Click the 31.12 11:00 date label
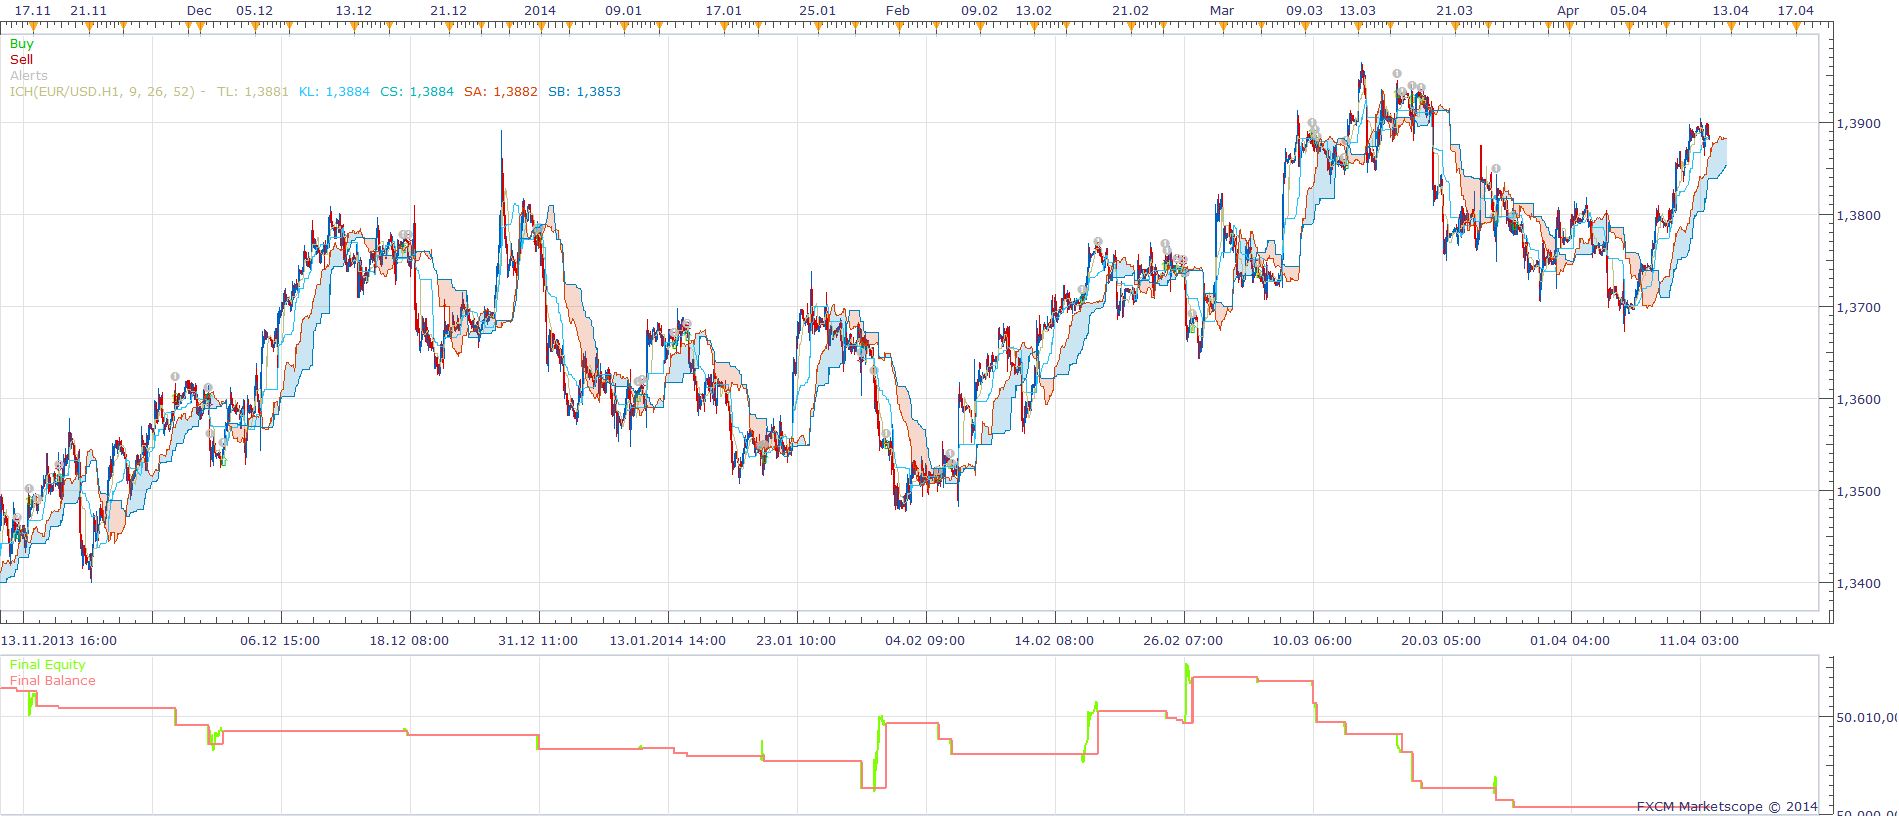 coord(538,641)
